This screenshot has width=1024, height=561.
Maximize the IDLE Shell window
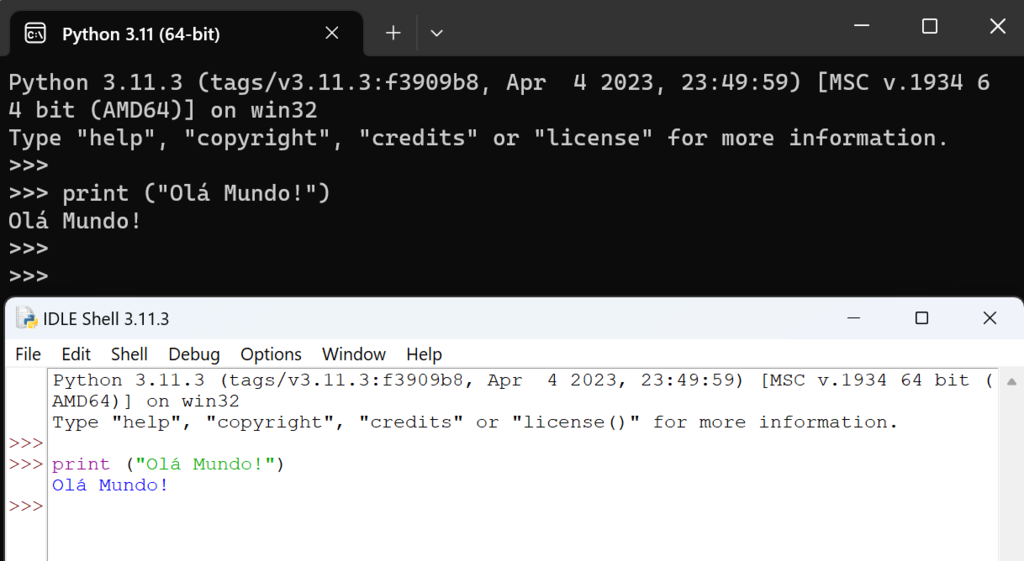click(921, 319)
